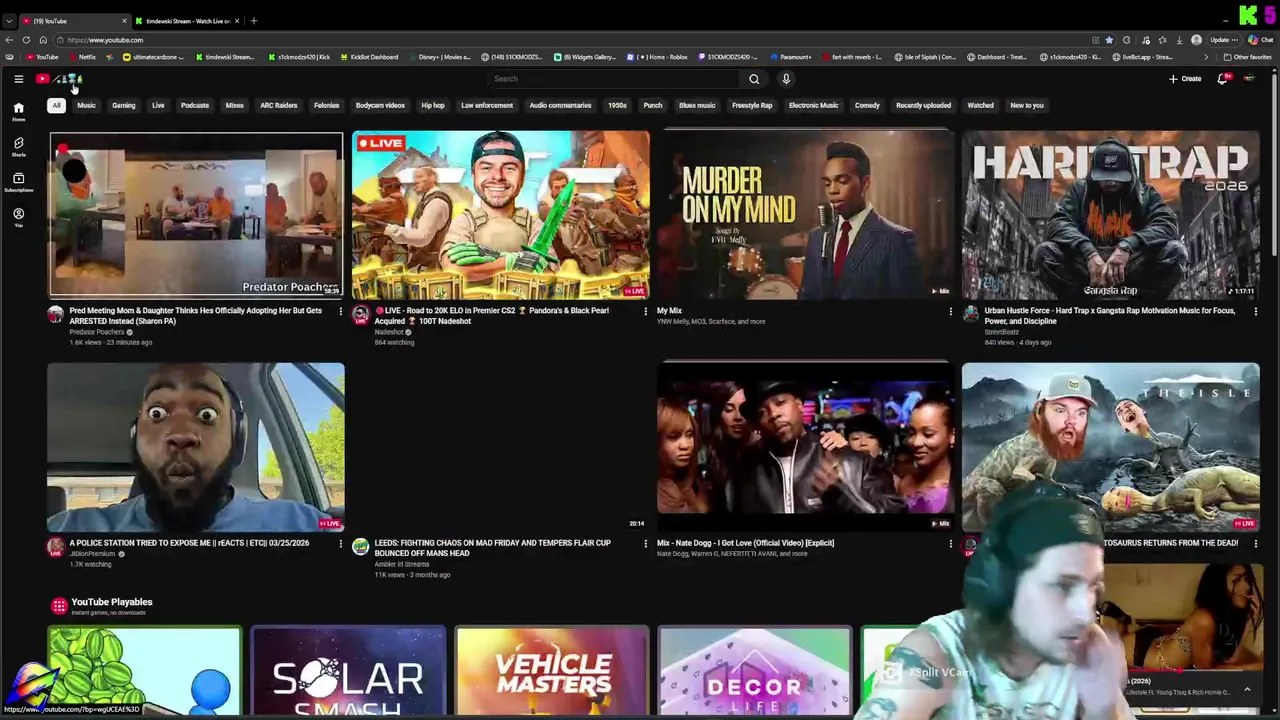Select the Podcasts filter chip

click(195, 105)
